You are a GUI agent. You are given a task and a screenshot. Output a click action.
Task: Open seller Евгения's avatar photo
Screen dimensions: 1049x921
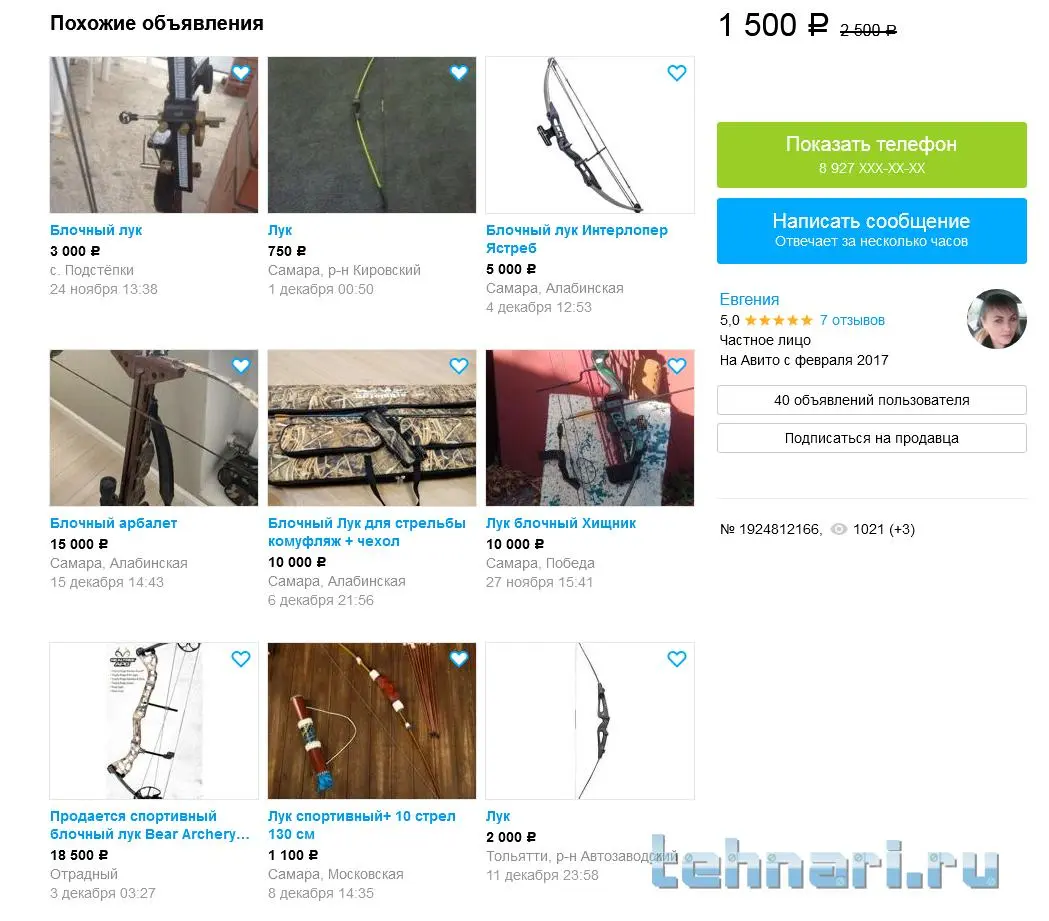click(x=997, y=319)
